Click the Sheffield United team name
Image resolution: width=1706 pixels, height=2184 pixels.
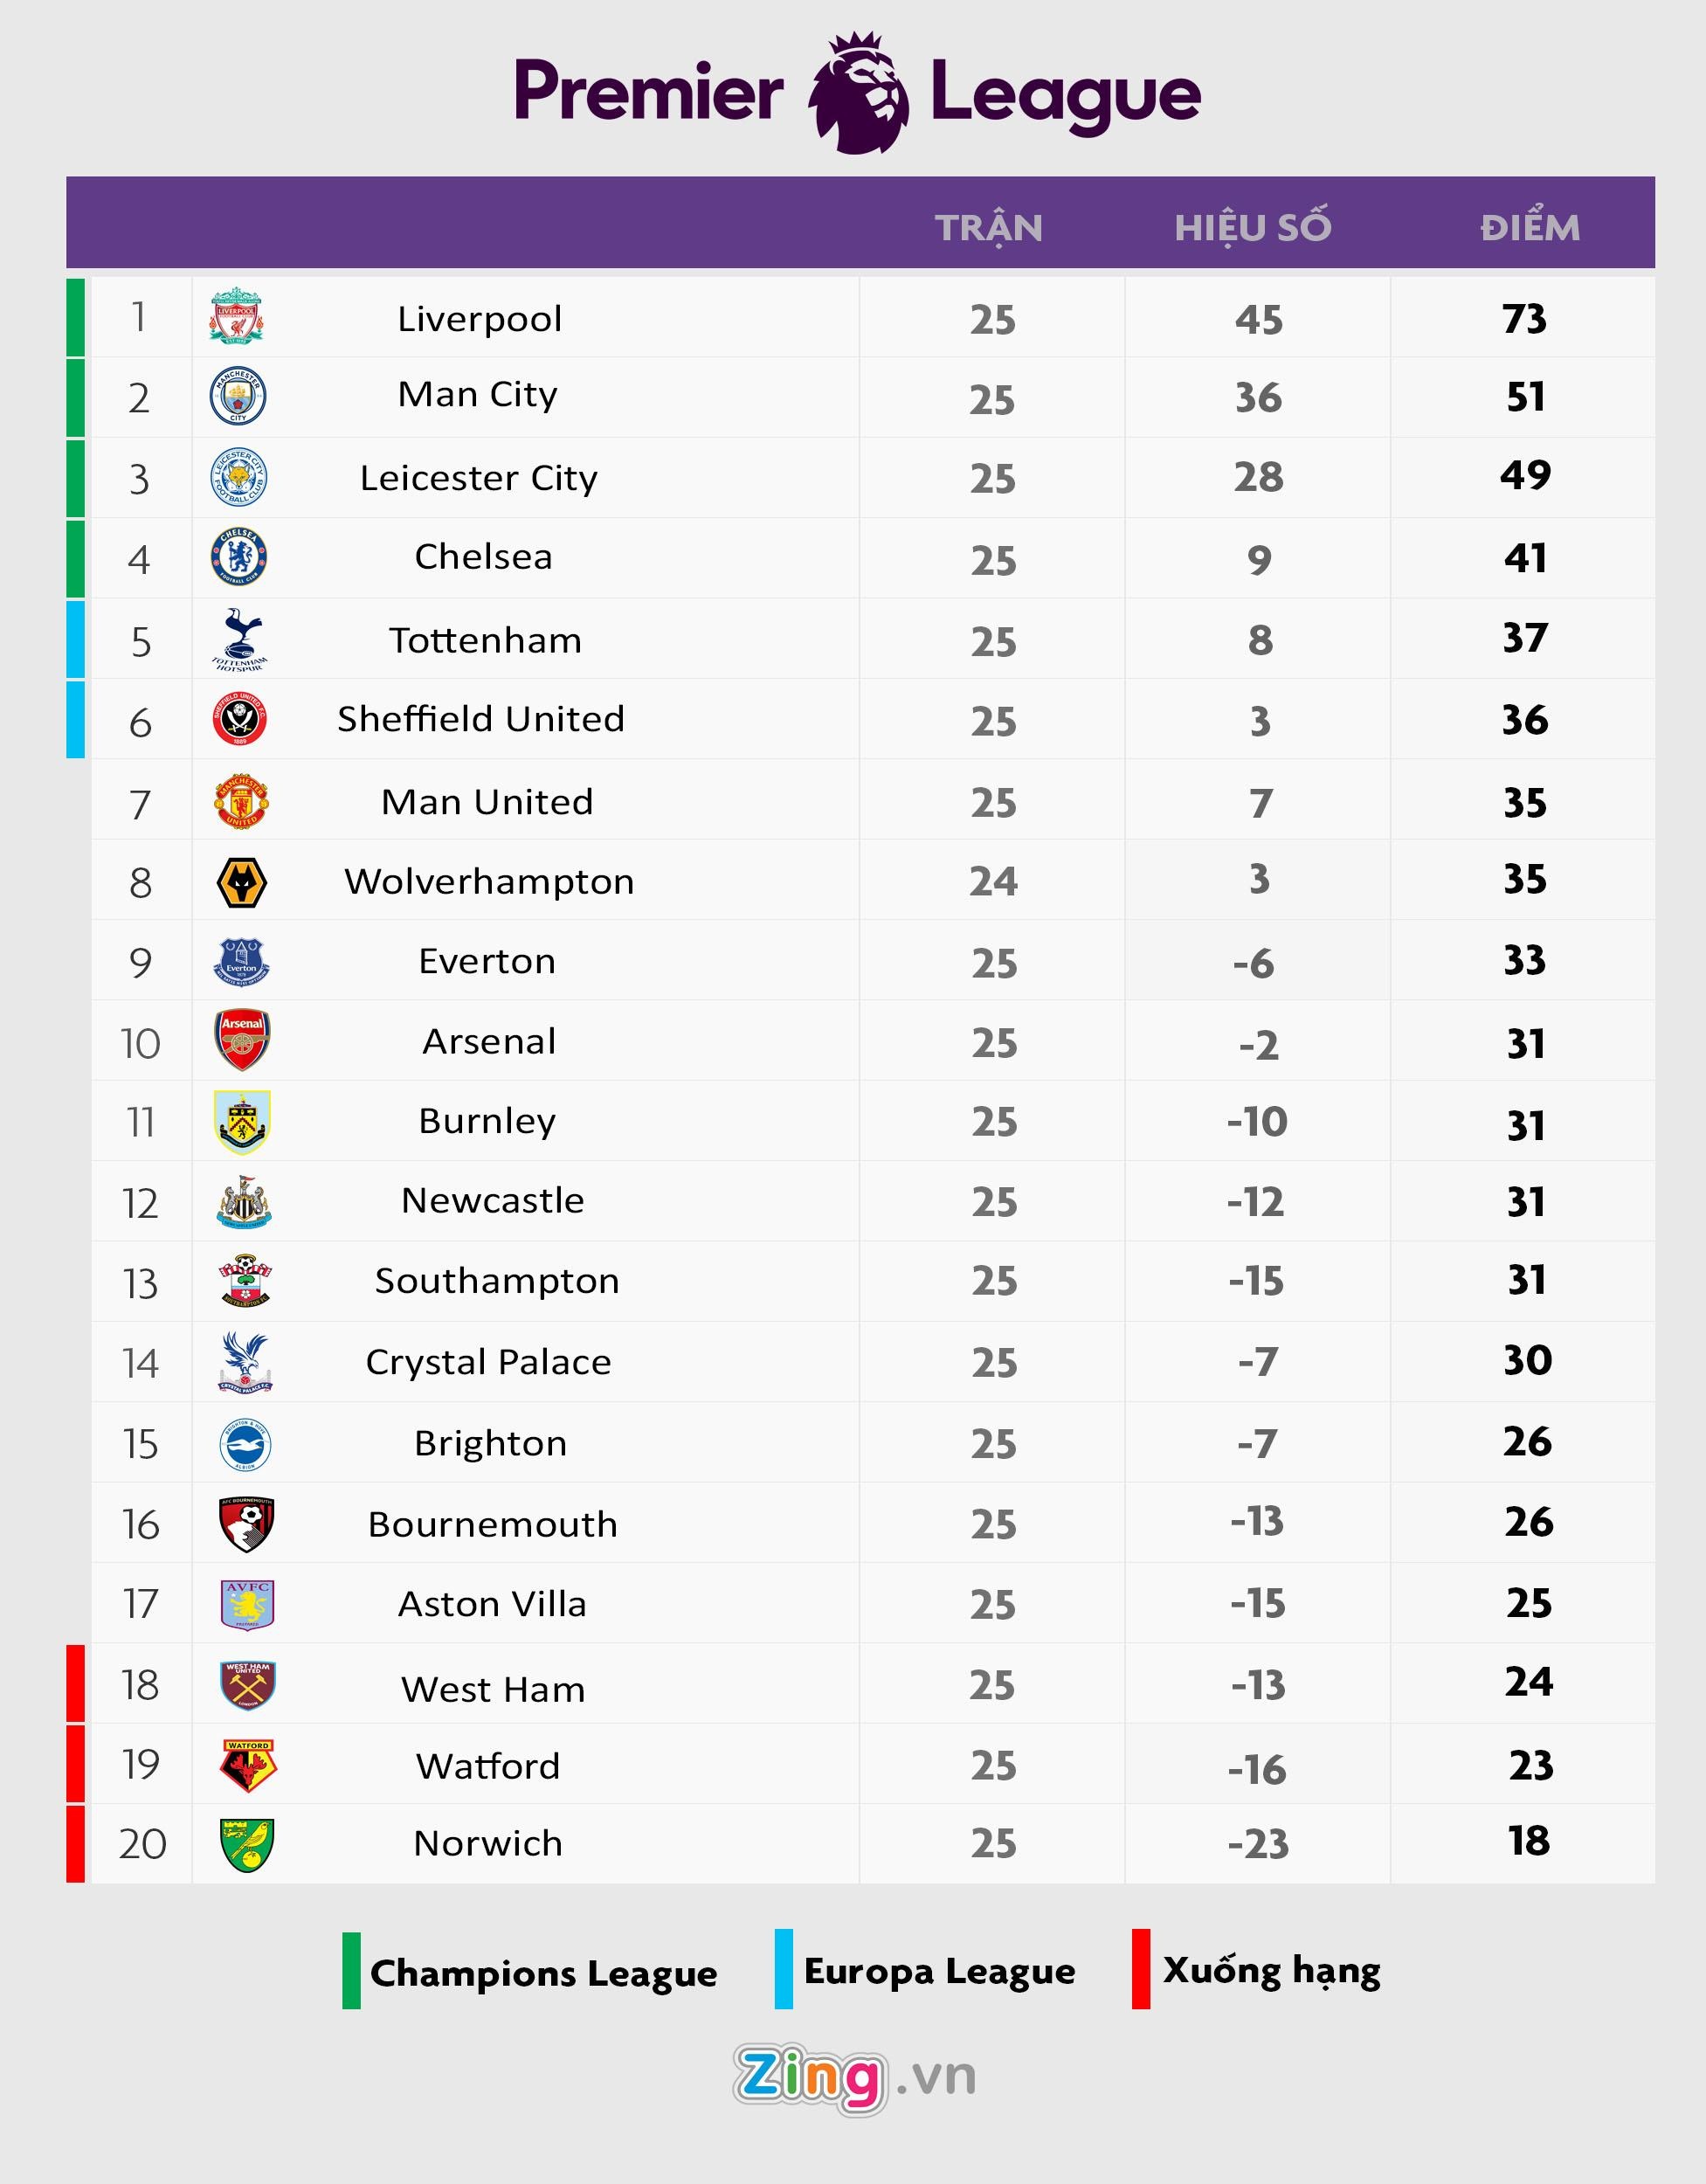(481, 719)
